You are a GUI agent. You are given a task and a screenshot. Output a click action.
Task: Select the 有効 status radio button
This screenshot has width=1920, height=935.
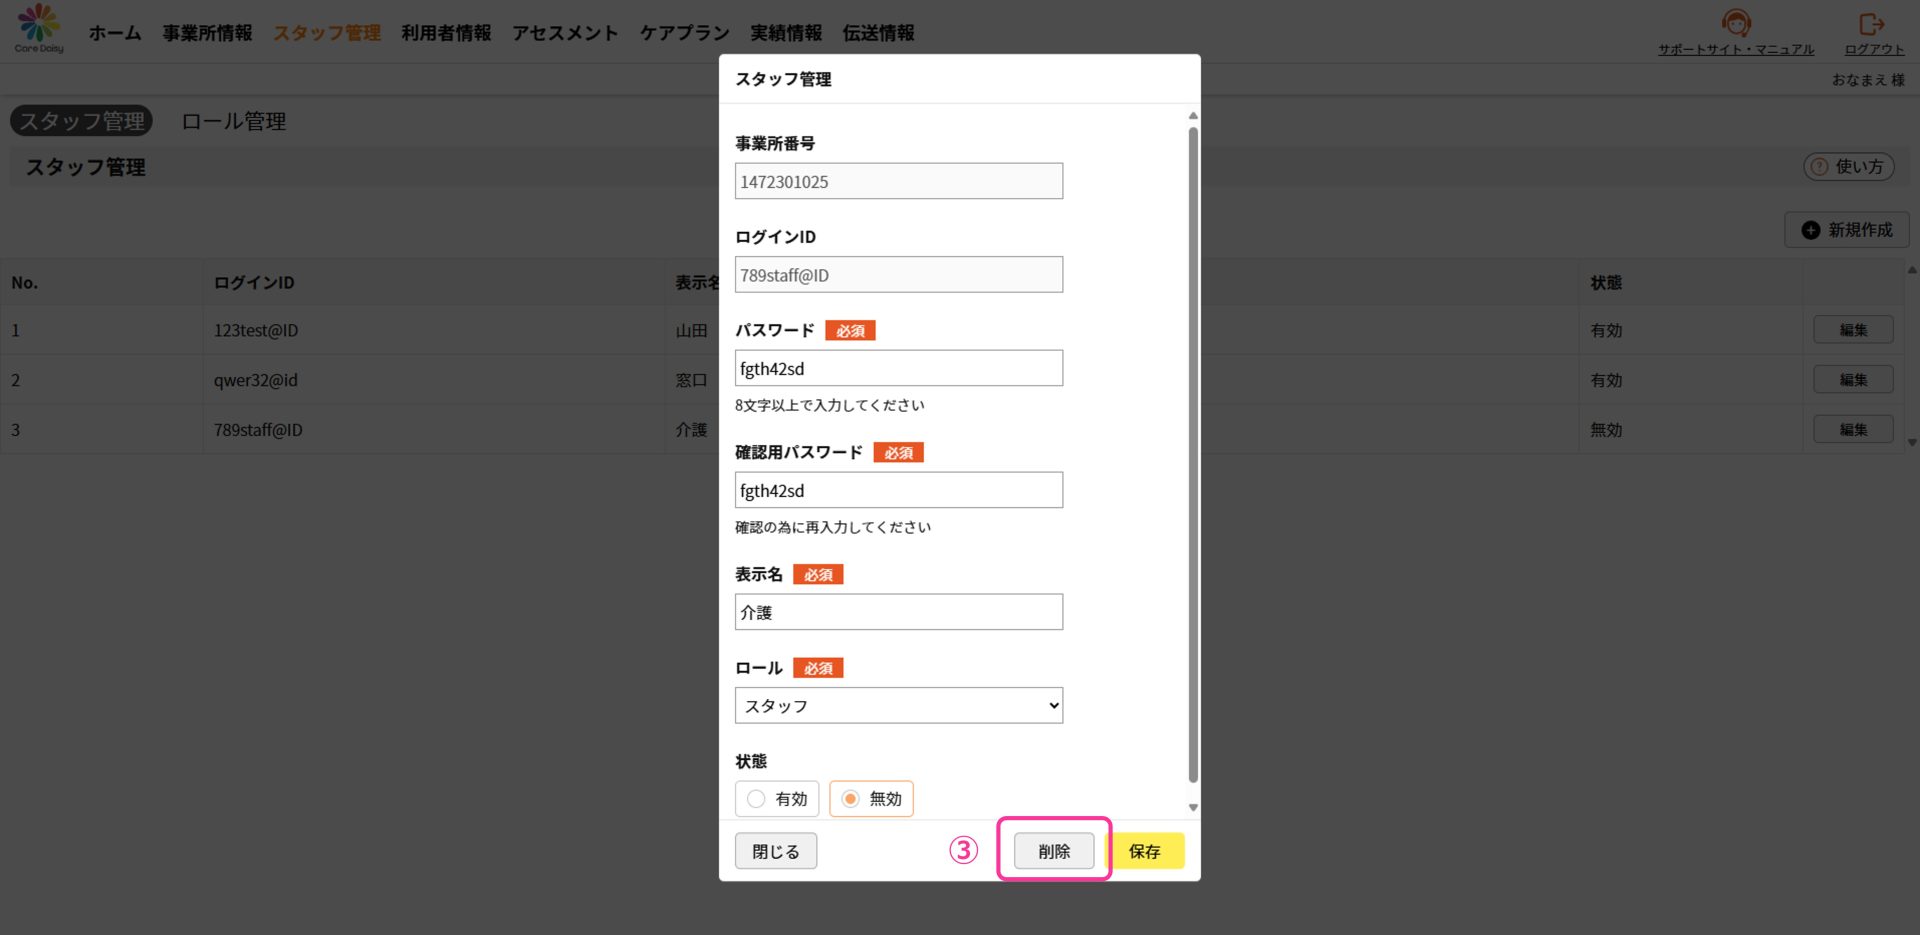click(757, 799)
